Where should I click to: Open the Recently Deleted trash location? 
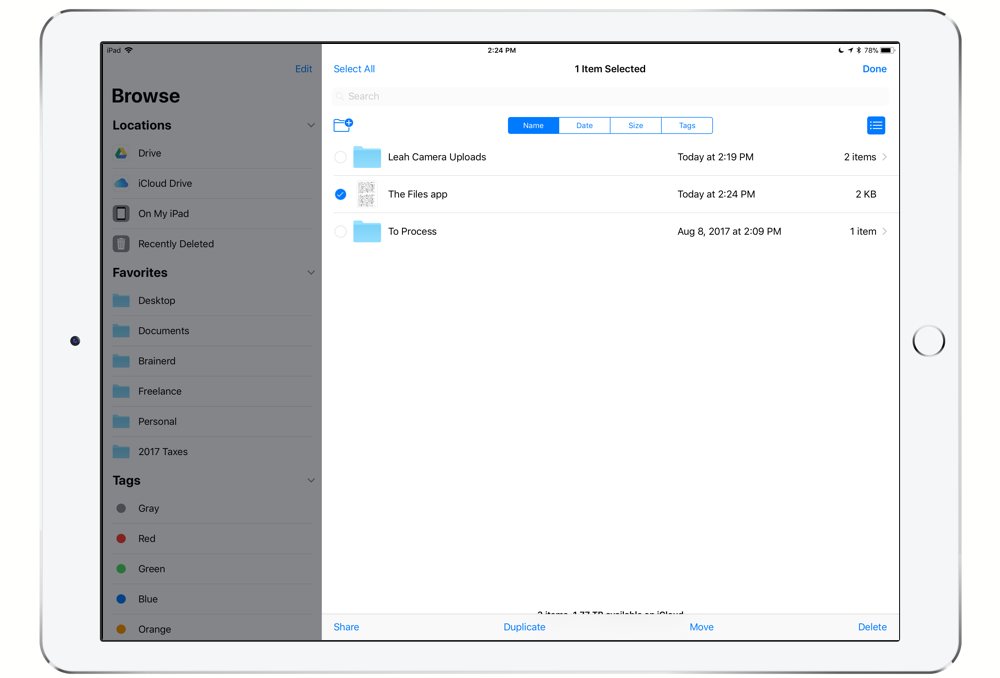point(175,244)
